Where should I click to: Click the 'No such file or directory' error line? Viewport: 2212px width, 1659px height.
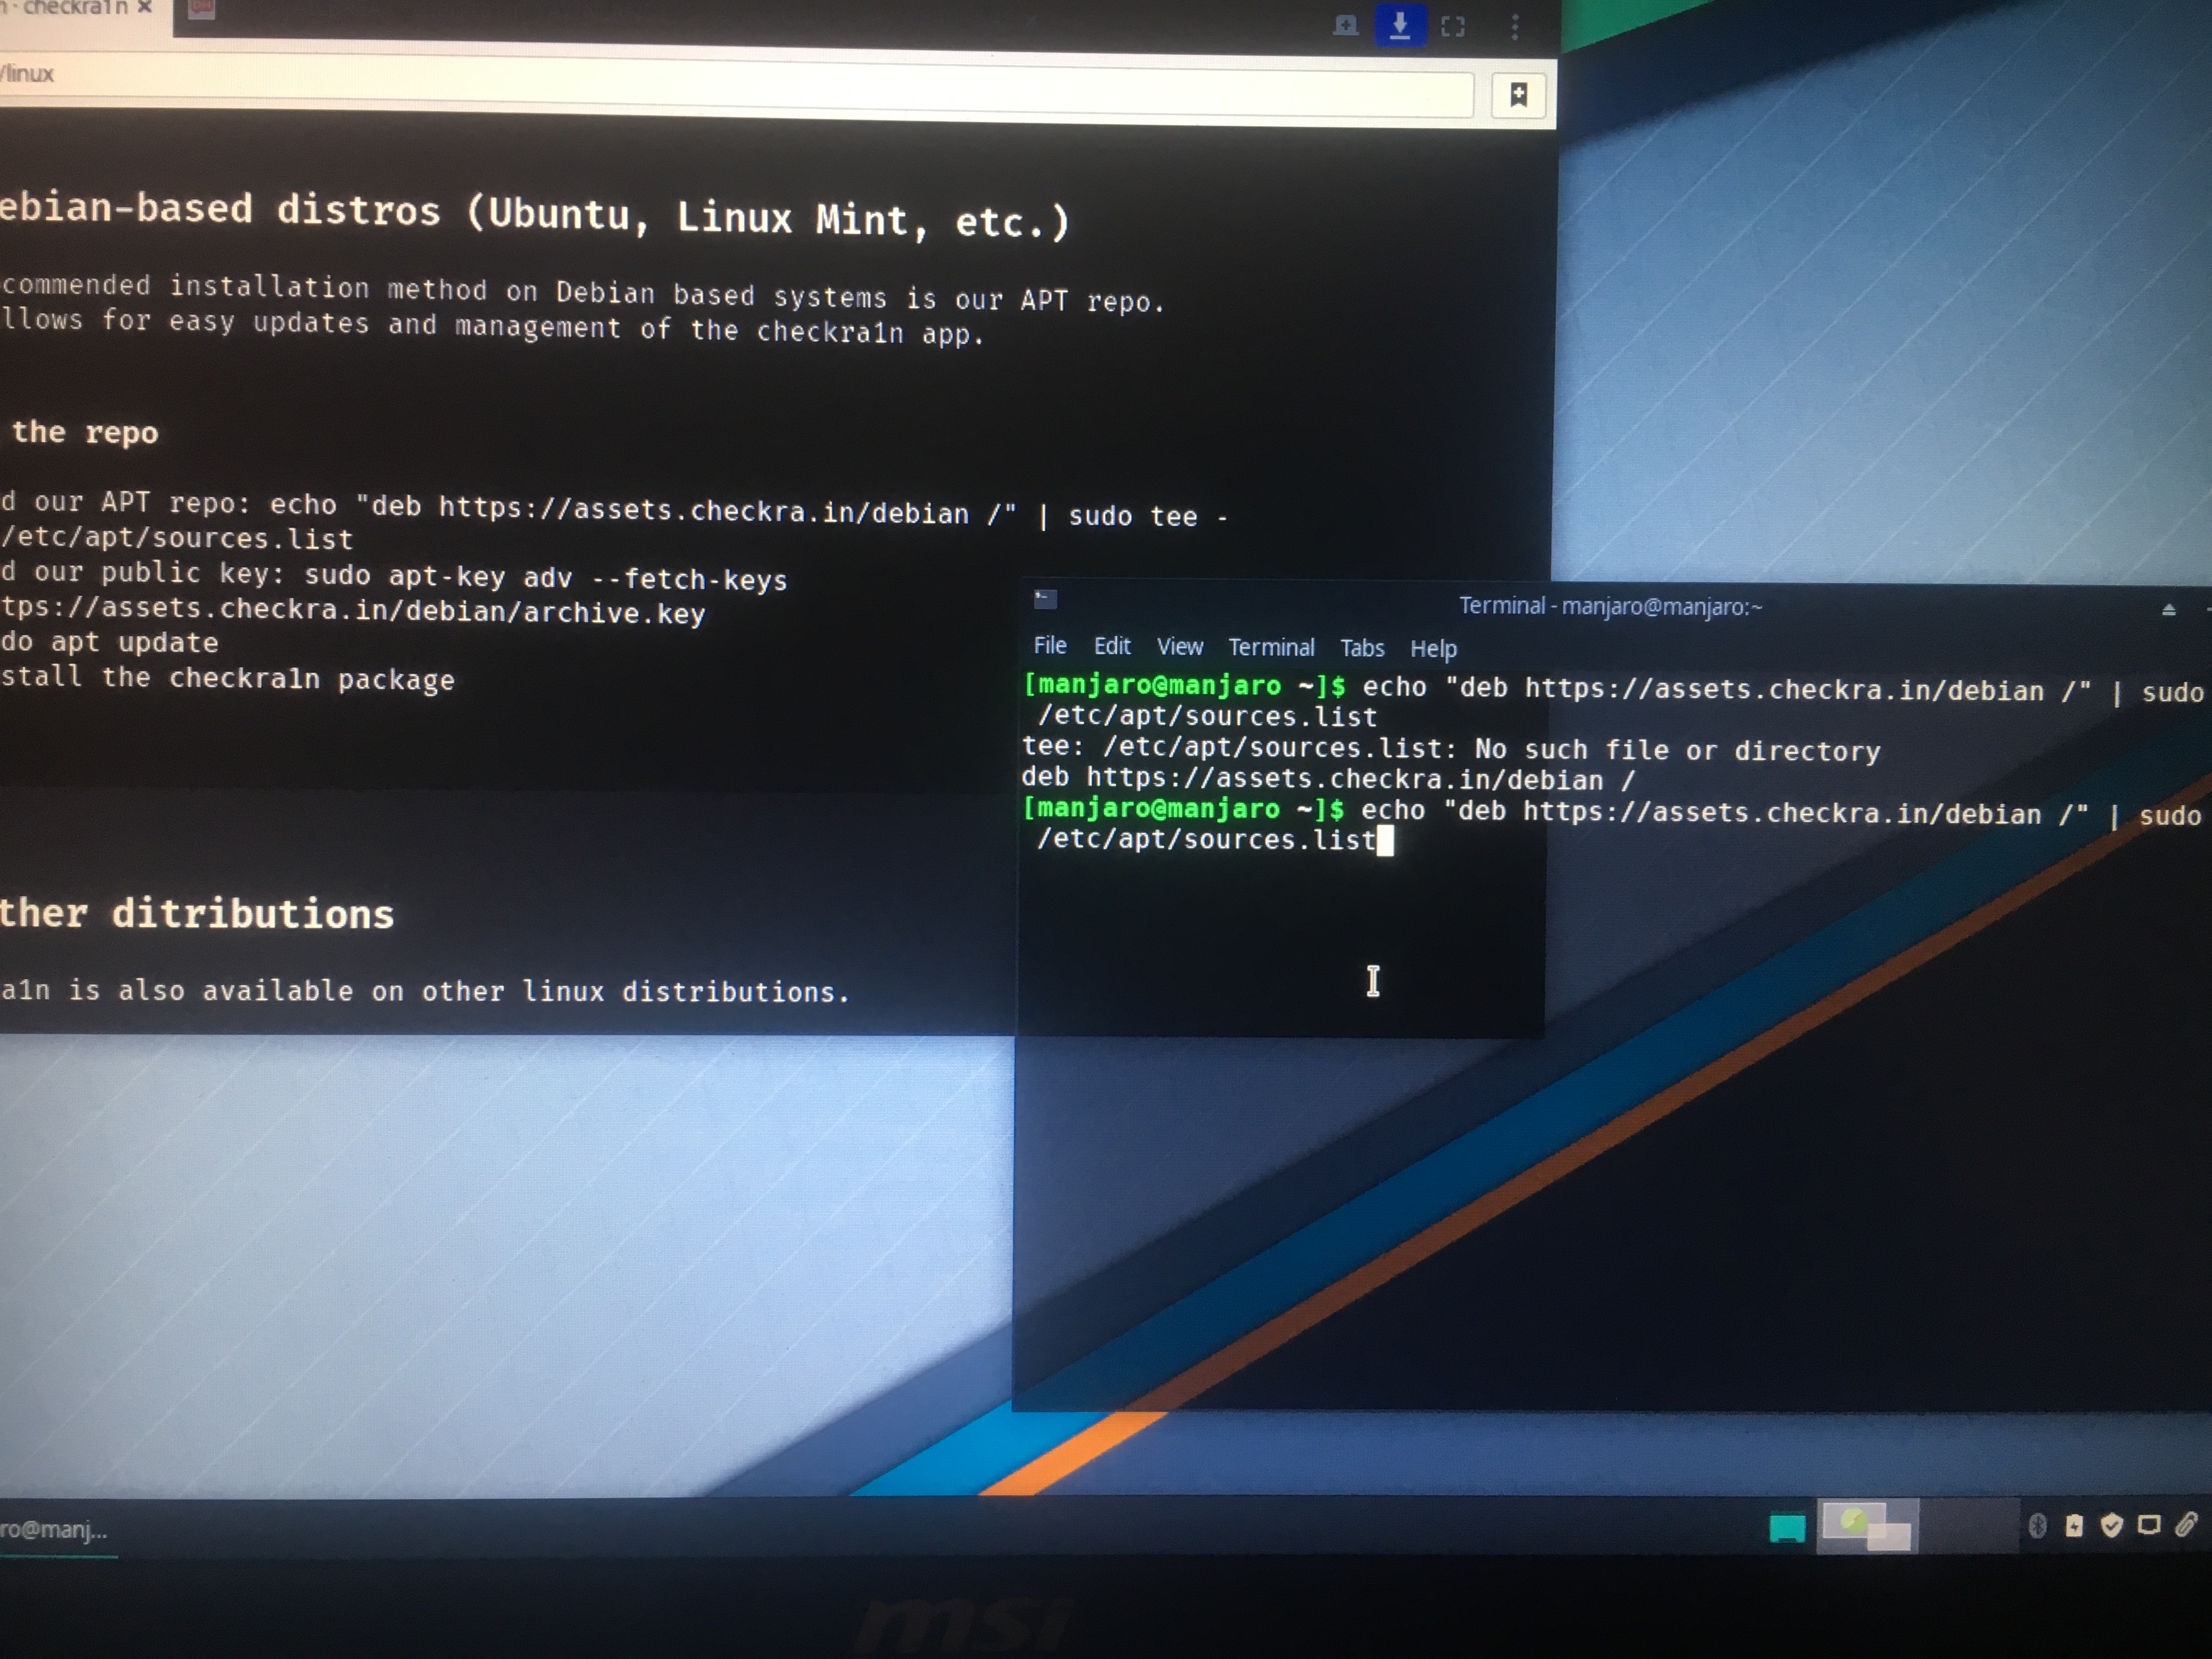point(1451,749)
